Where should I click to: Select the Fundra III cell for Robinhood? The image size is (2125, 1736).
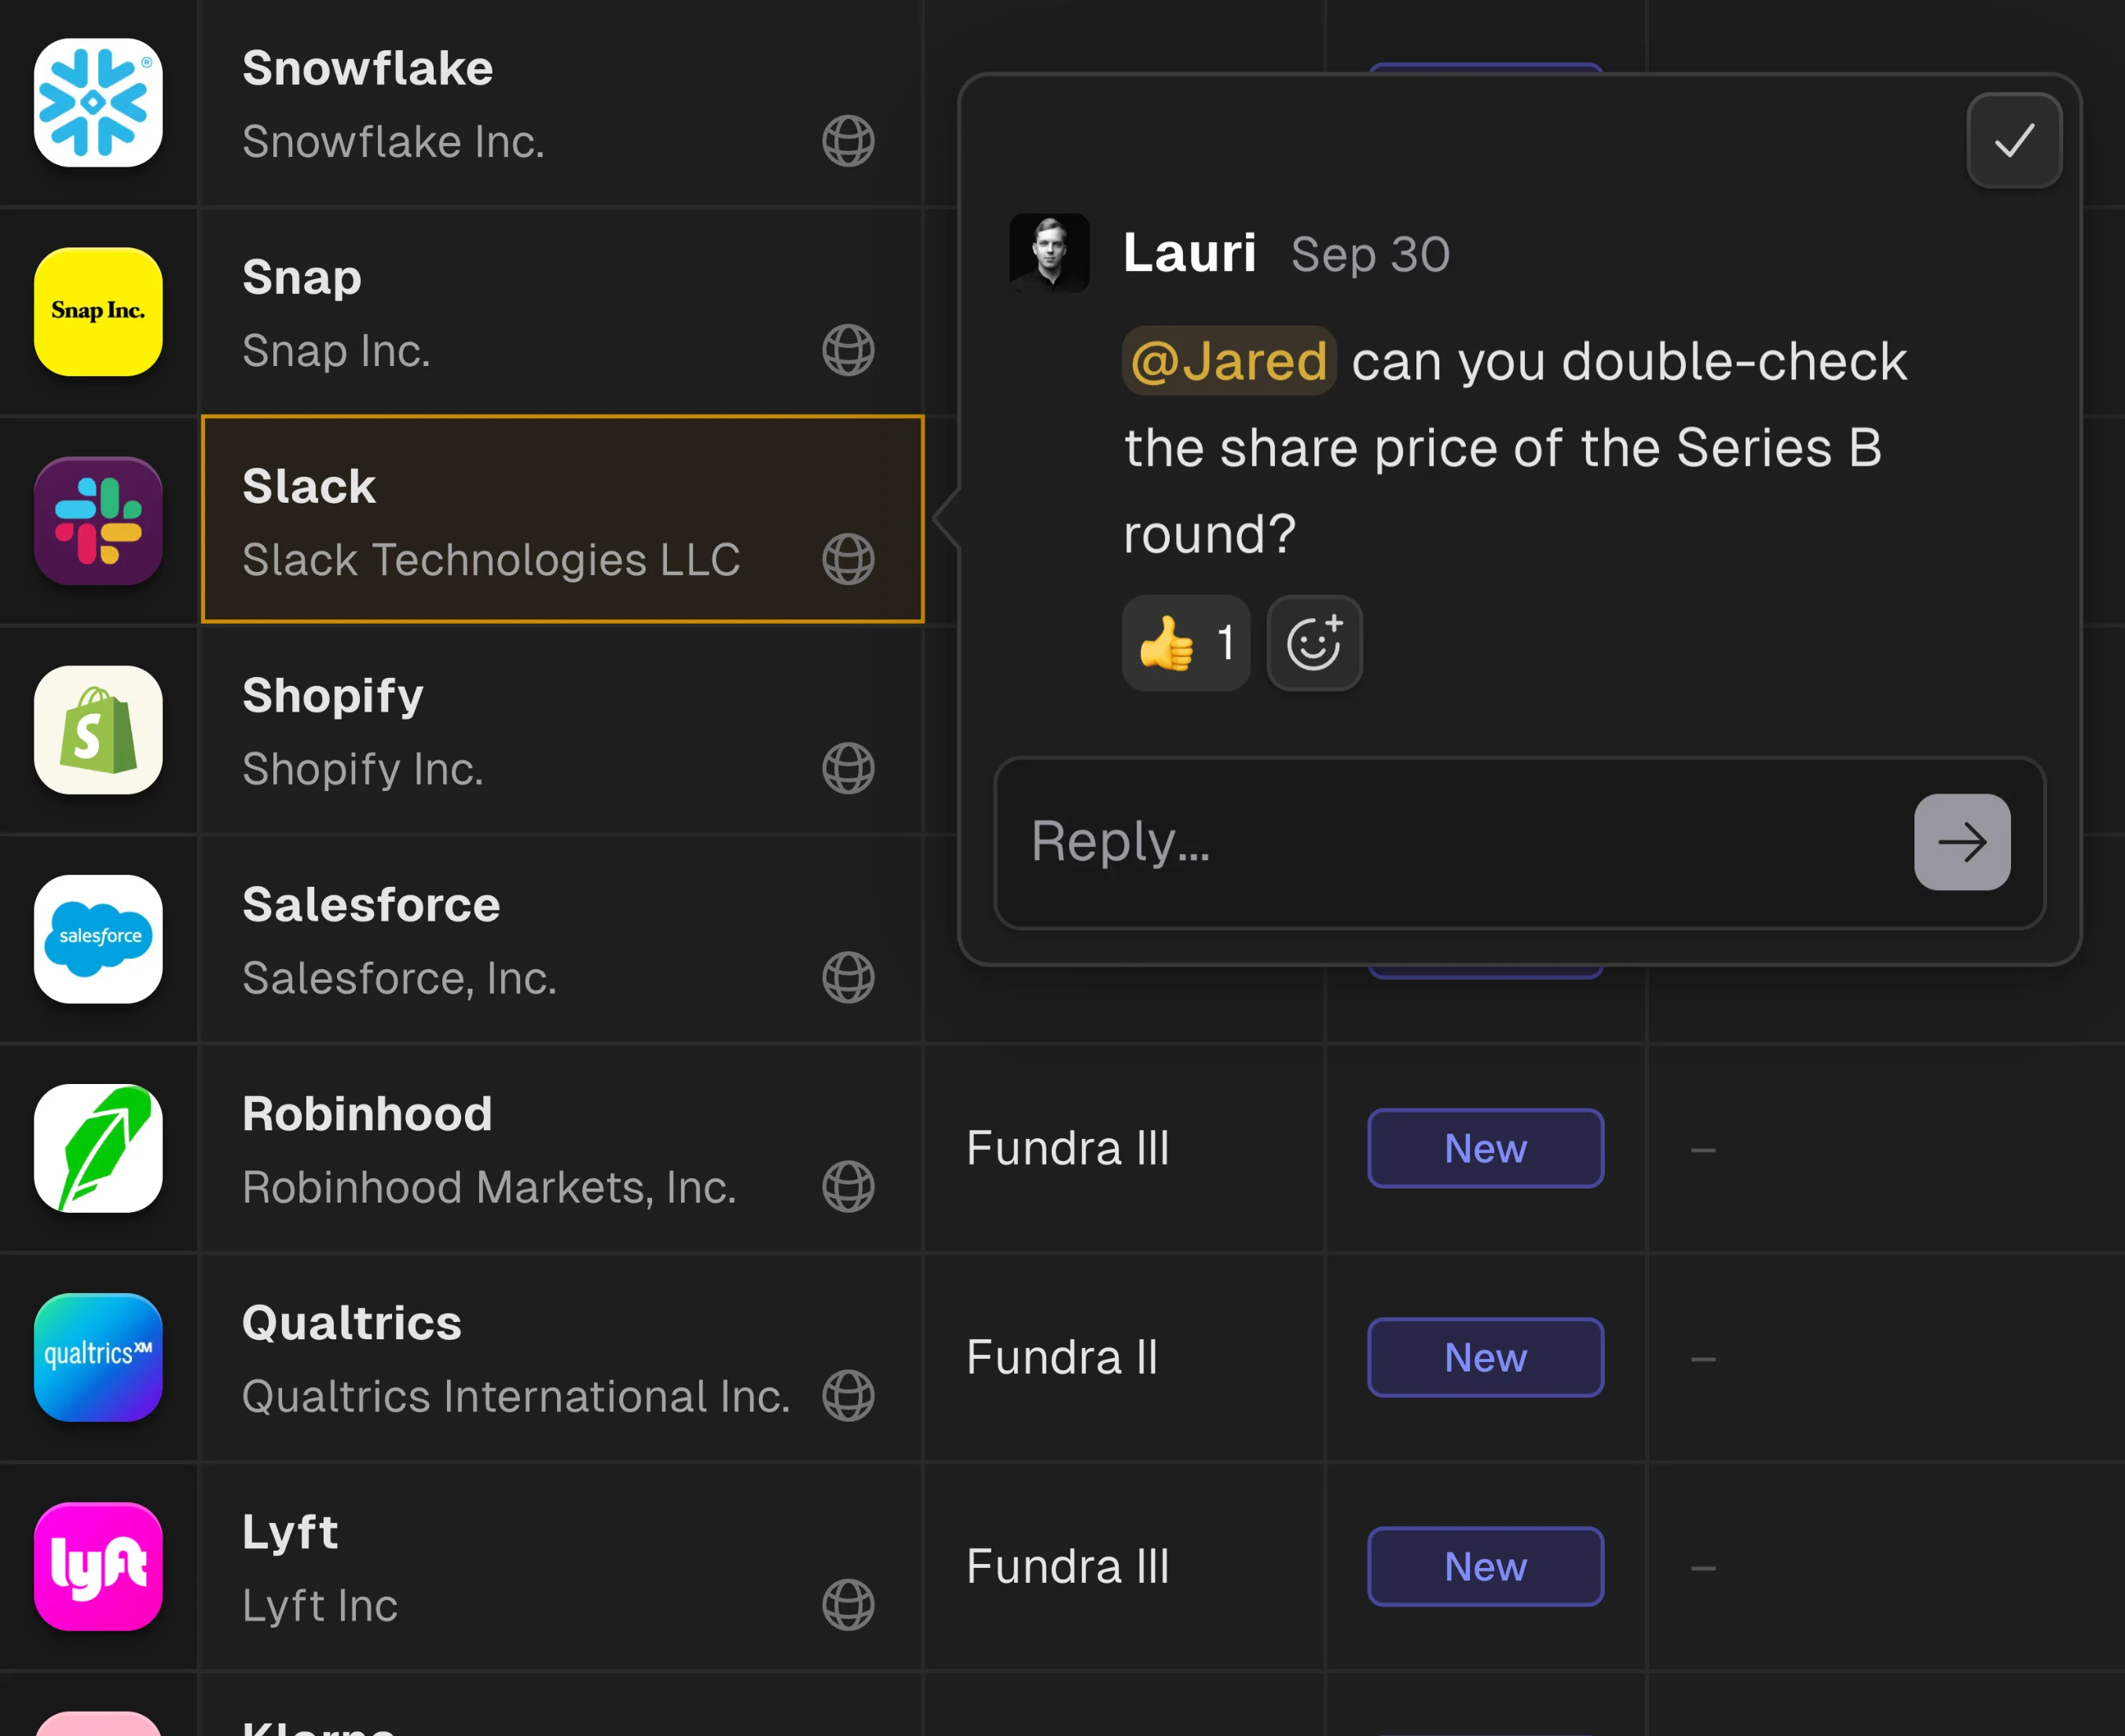click(1068, 1148)
